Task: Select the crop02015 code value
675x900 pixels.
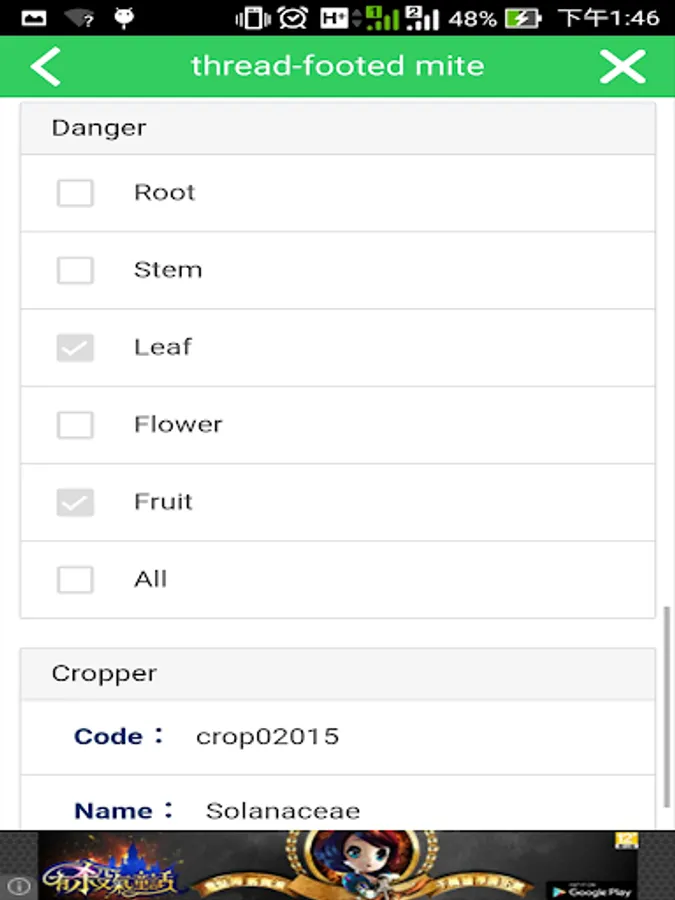Action: pyautogui.click(x=267, y=737)
